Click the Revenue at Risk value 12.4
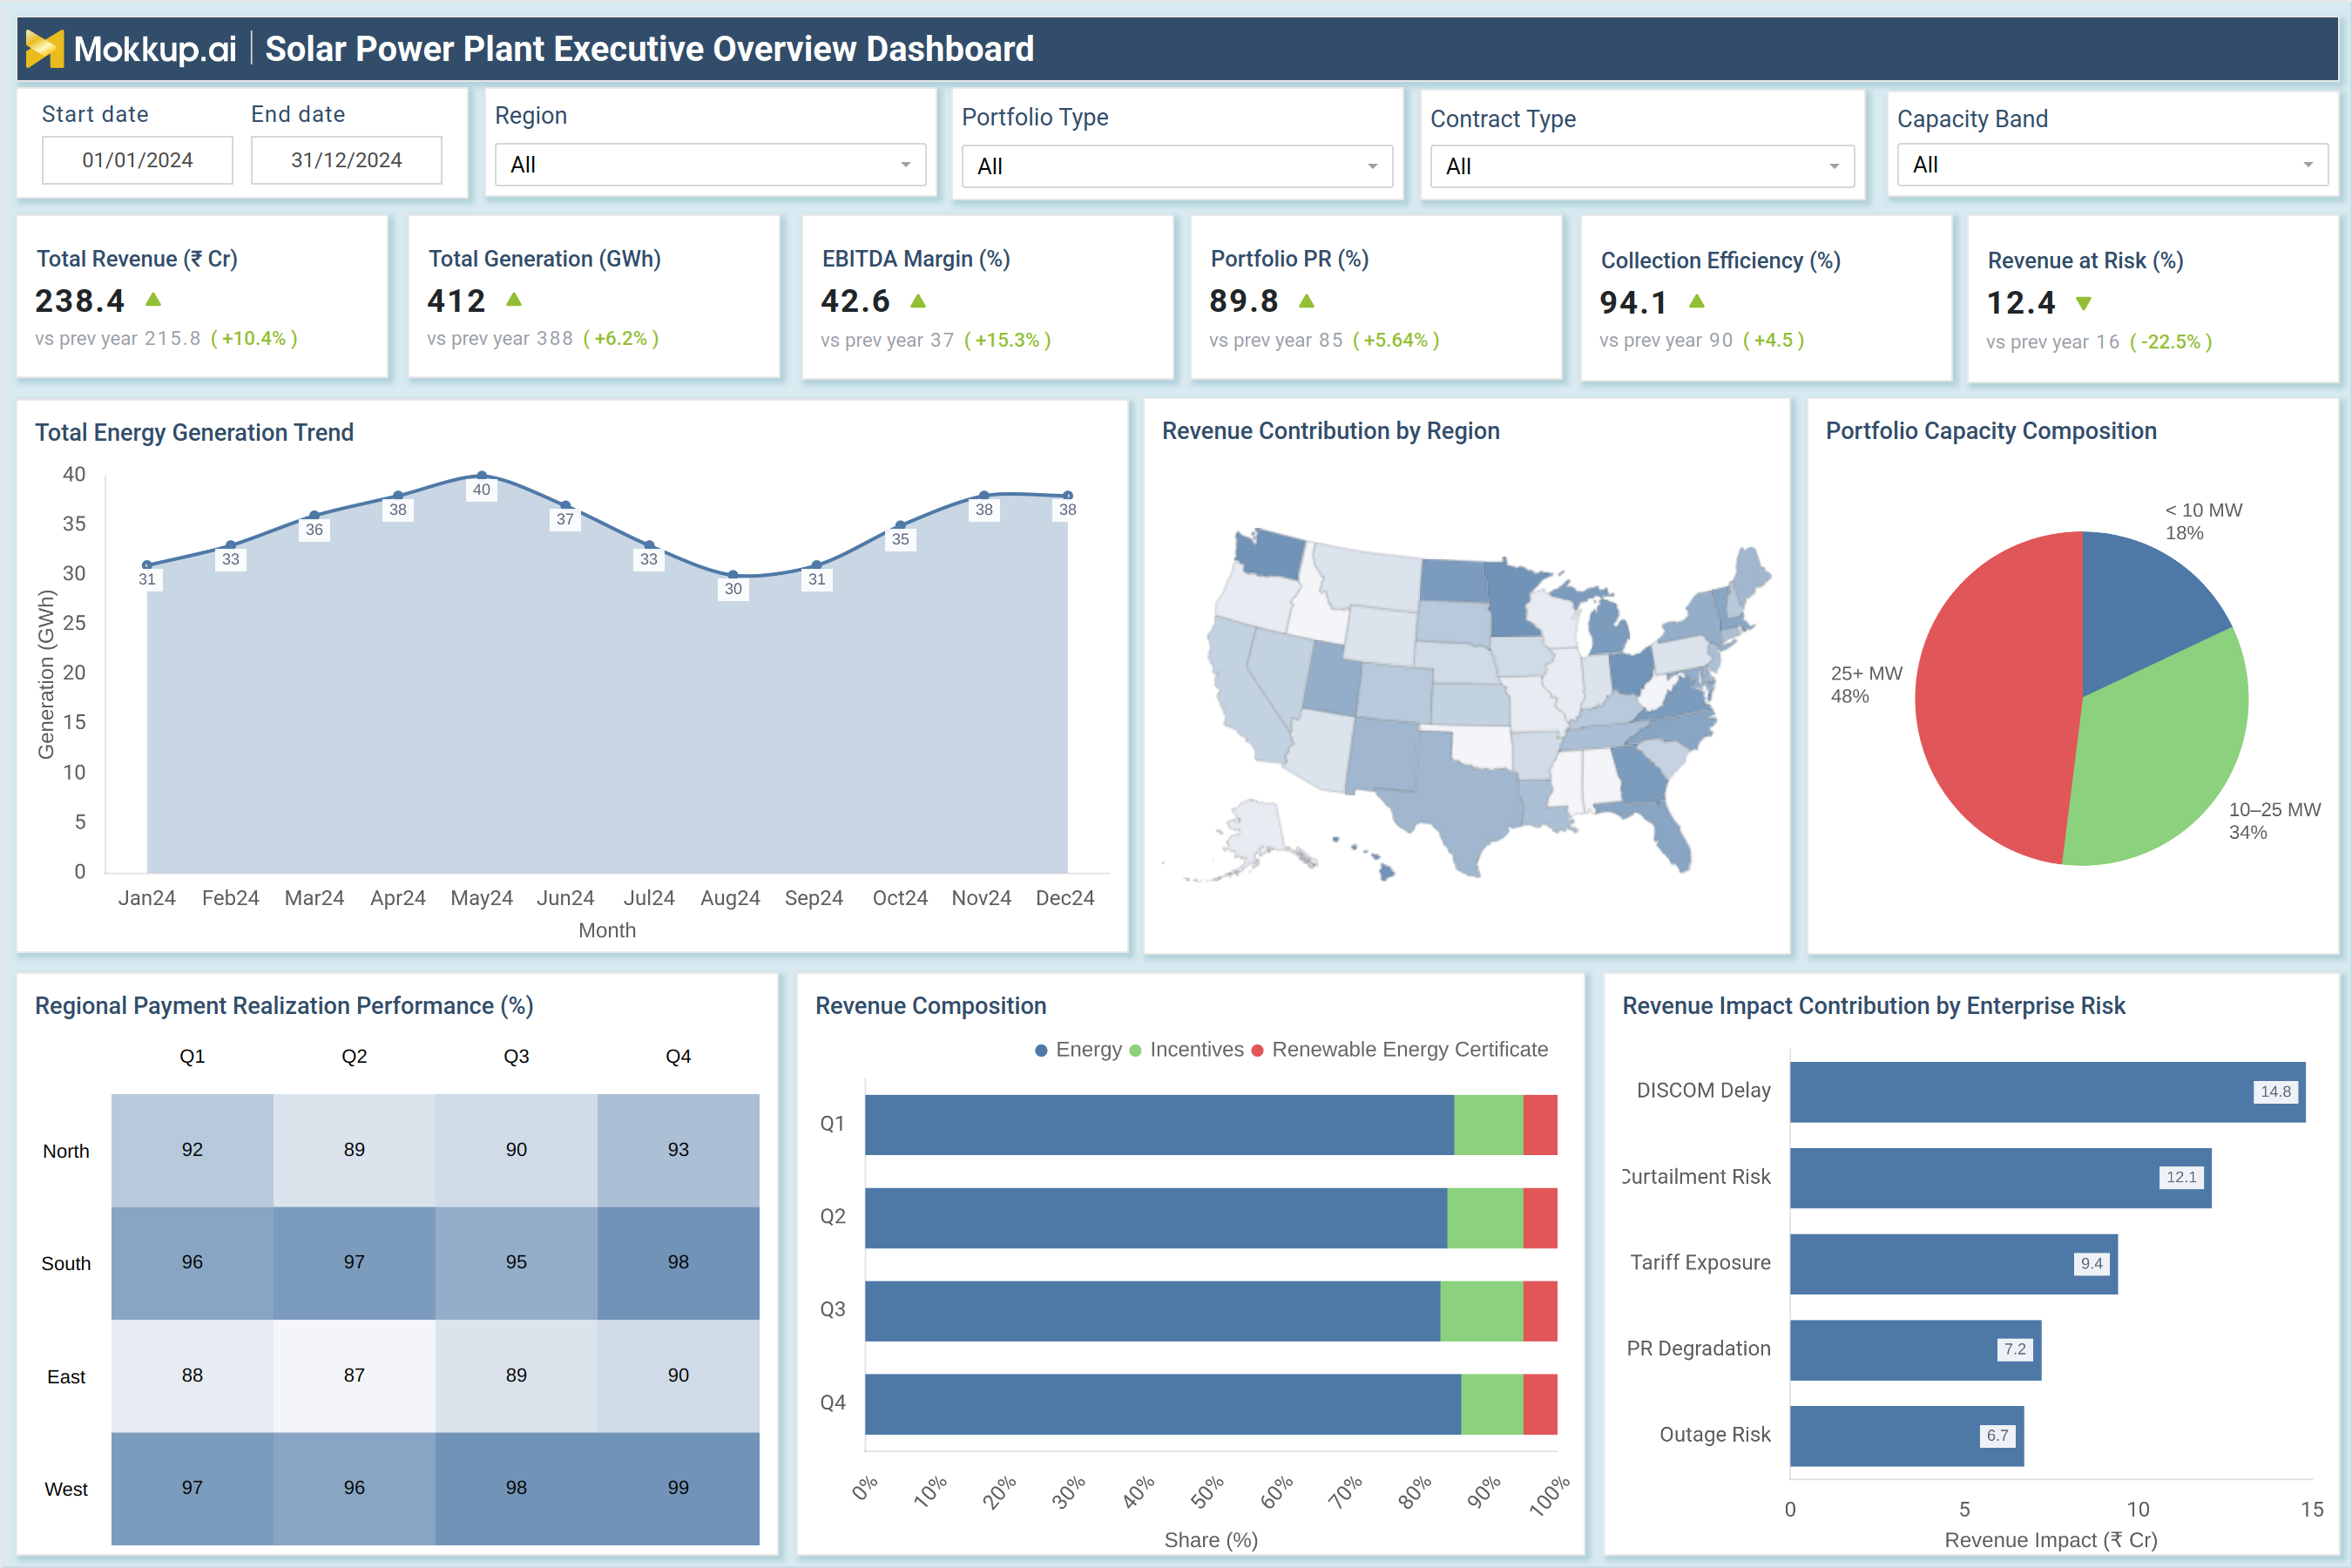The width and height of the screenshot is (2352, 1568). tap(2020, 302)
